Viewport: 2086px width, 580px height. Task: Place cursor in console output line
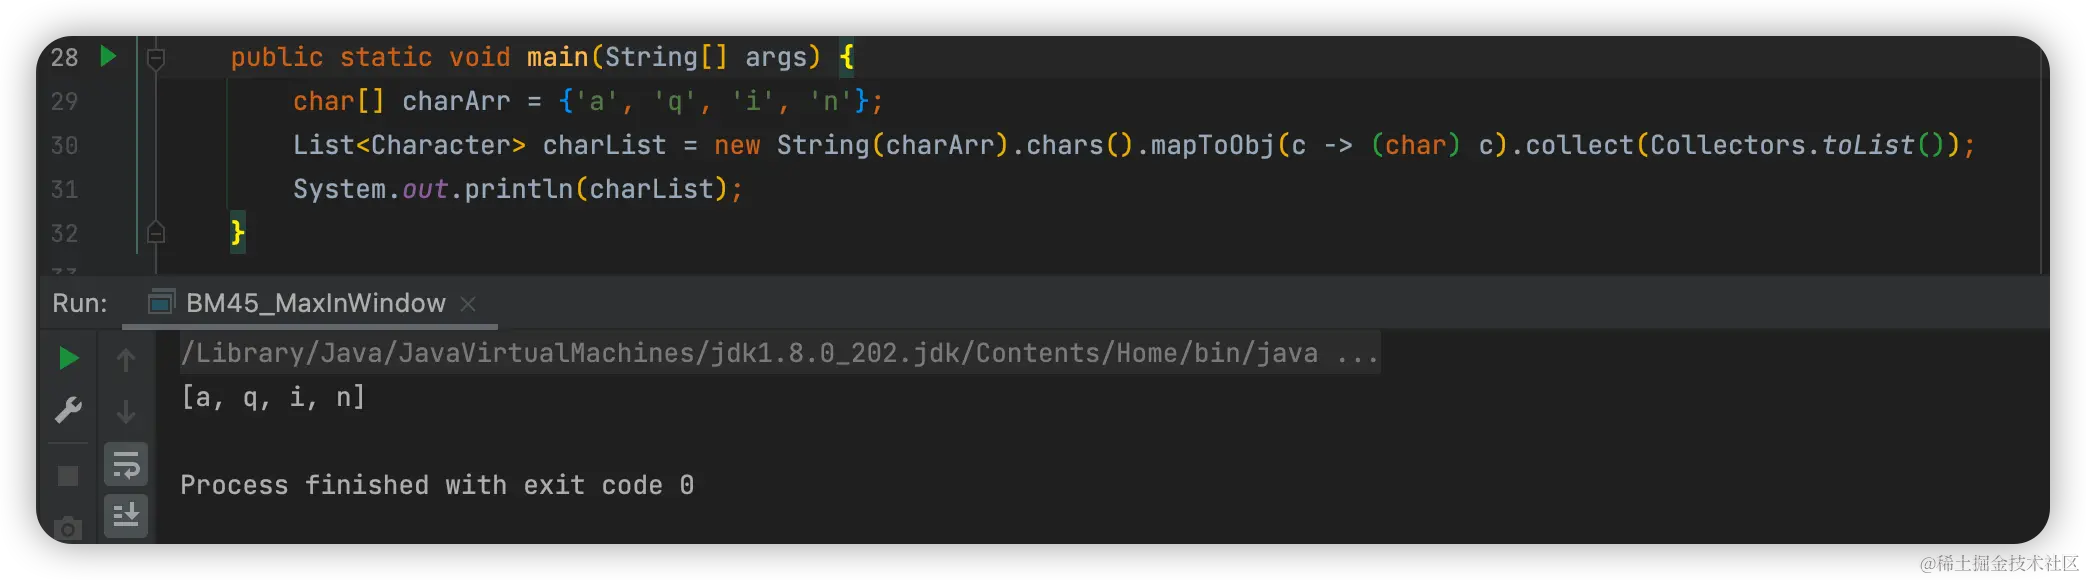click(x=273, y=398)
